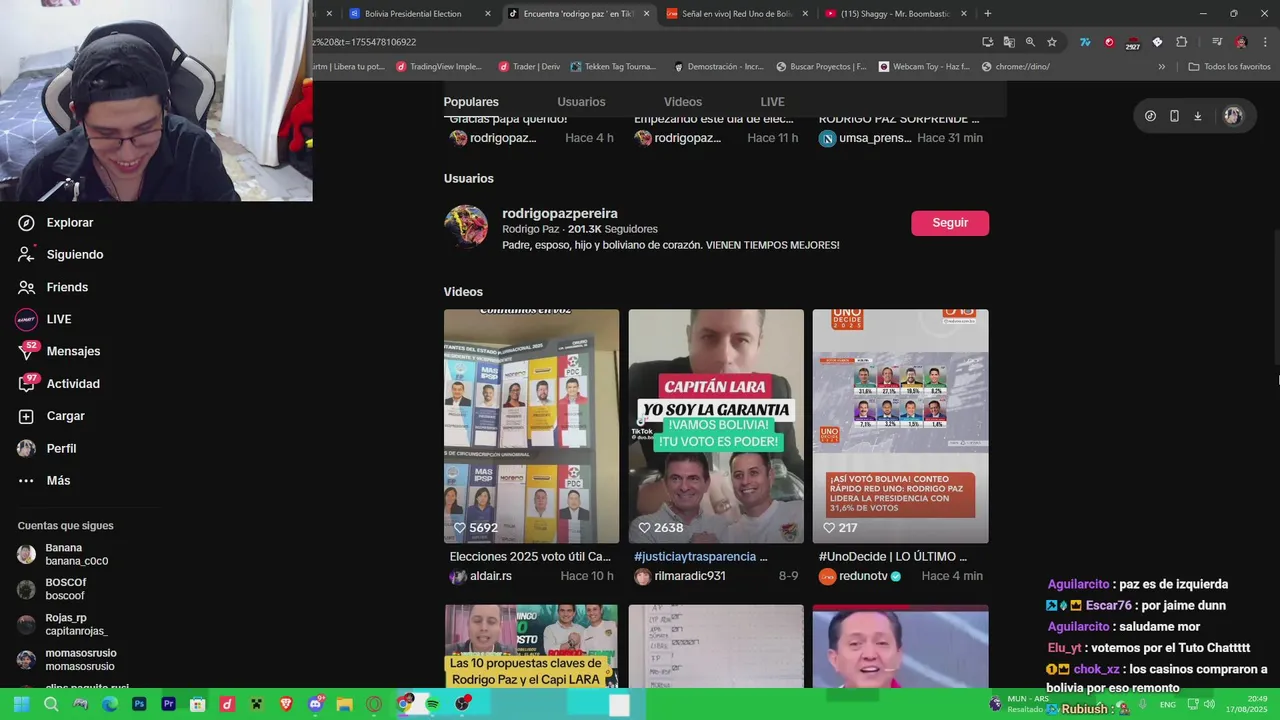
Task: Open Mensajes inbox with 52 badge
Action: coord(59,351)
